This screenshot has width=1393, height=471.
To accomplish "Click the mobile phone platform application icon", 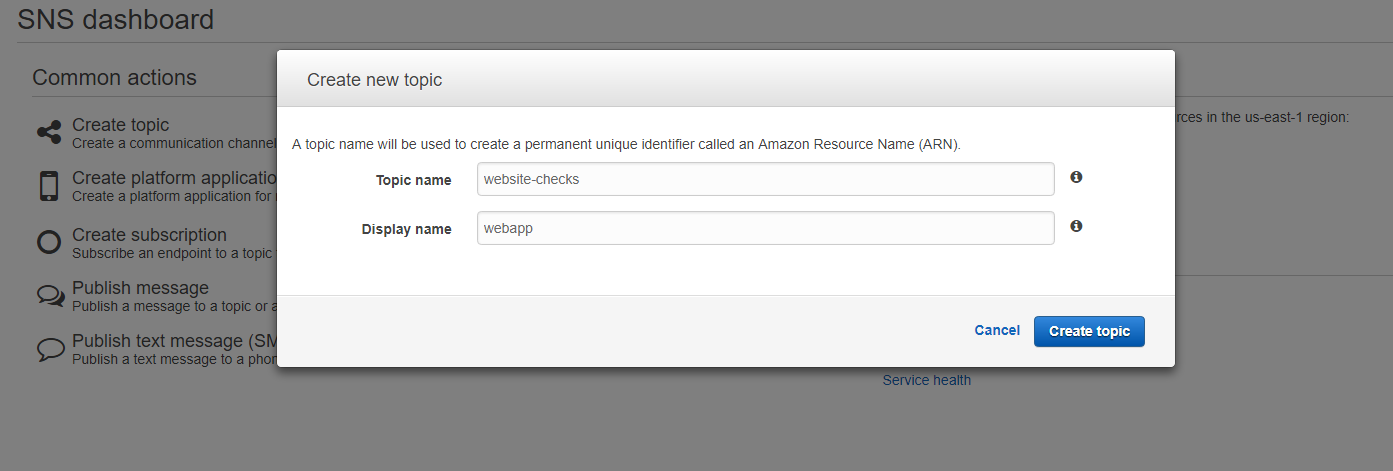I will point(49,186).
